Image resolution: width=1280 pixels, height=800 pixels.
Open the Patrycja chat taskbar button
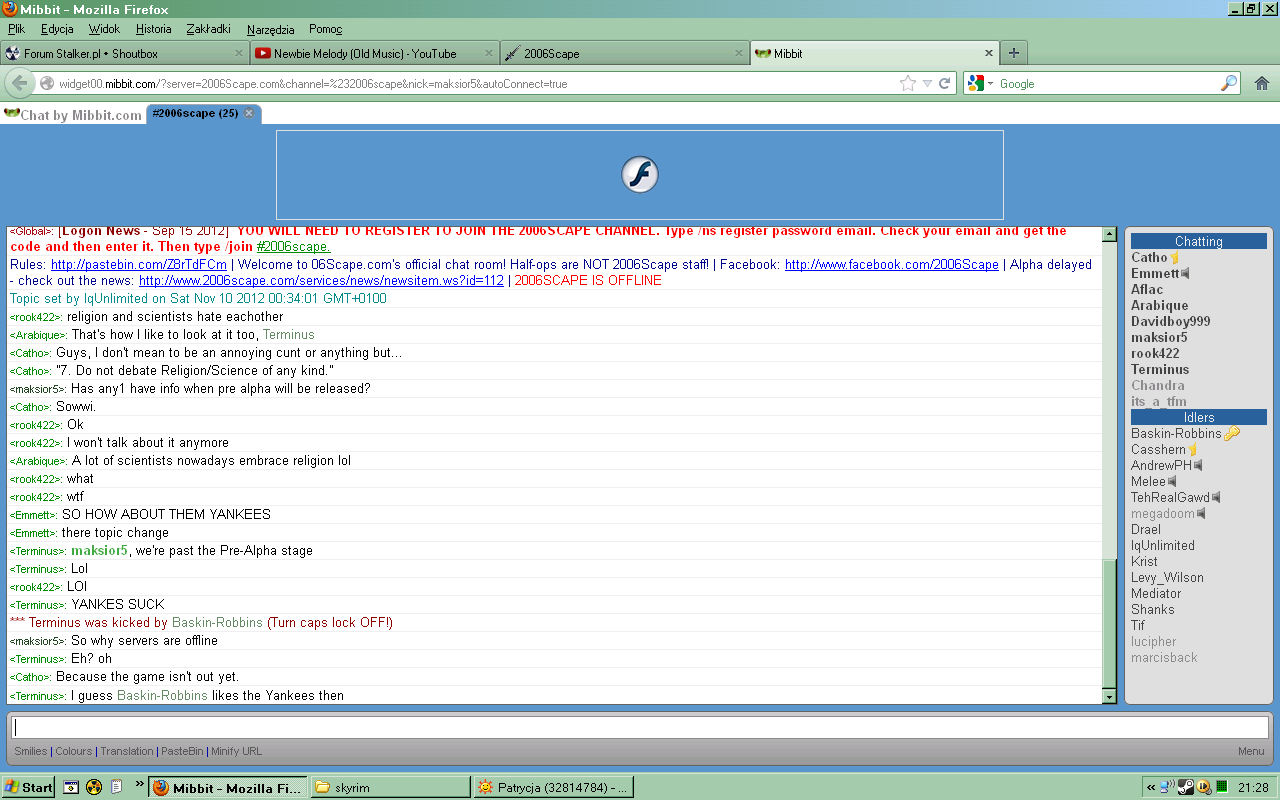(x=553, y=787)
